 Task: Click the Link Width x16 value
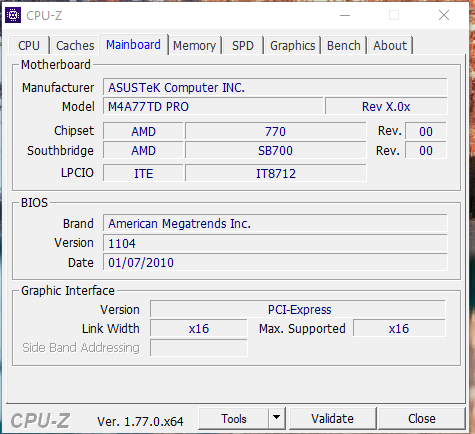199,329
